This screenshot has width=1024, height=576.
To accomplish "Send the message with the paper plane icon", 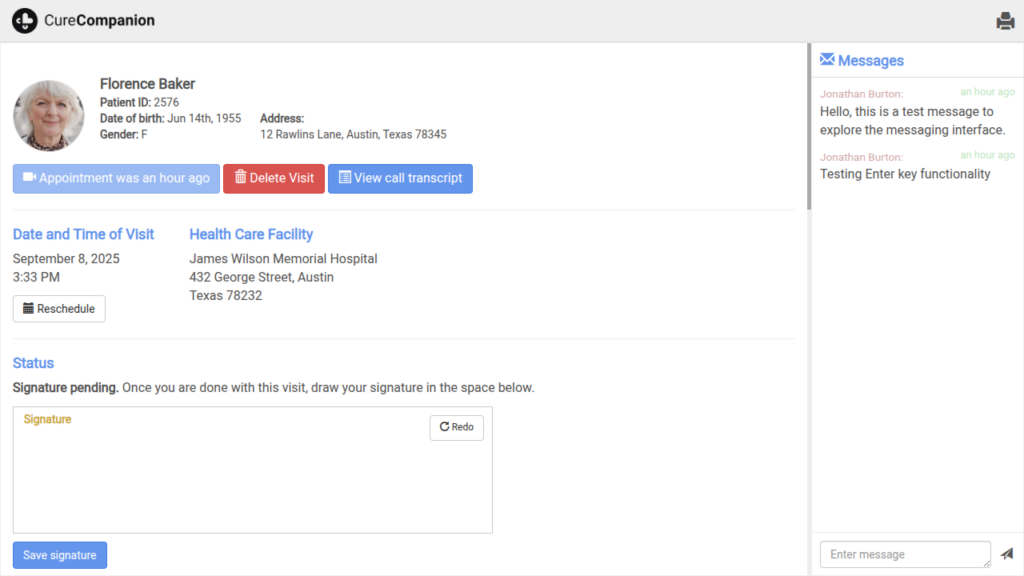I will click(1006, 554).
